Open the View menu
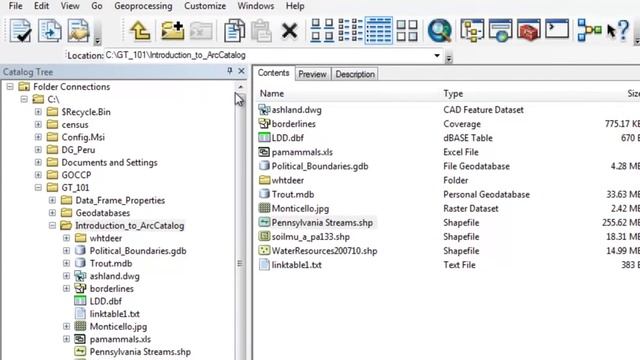Image resolution: width=640 pixels, height=360 pixels. pyautogui.click(x=70, y=6)
